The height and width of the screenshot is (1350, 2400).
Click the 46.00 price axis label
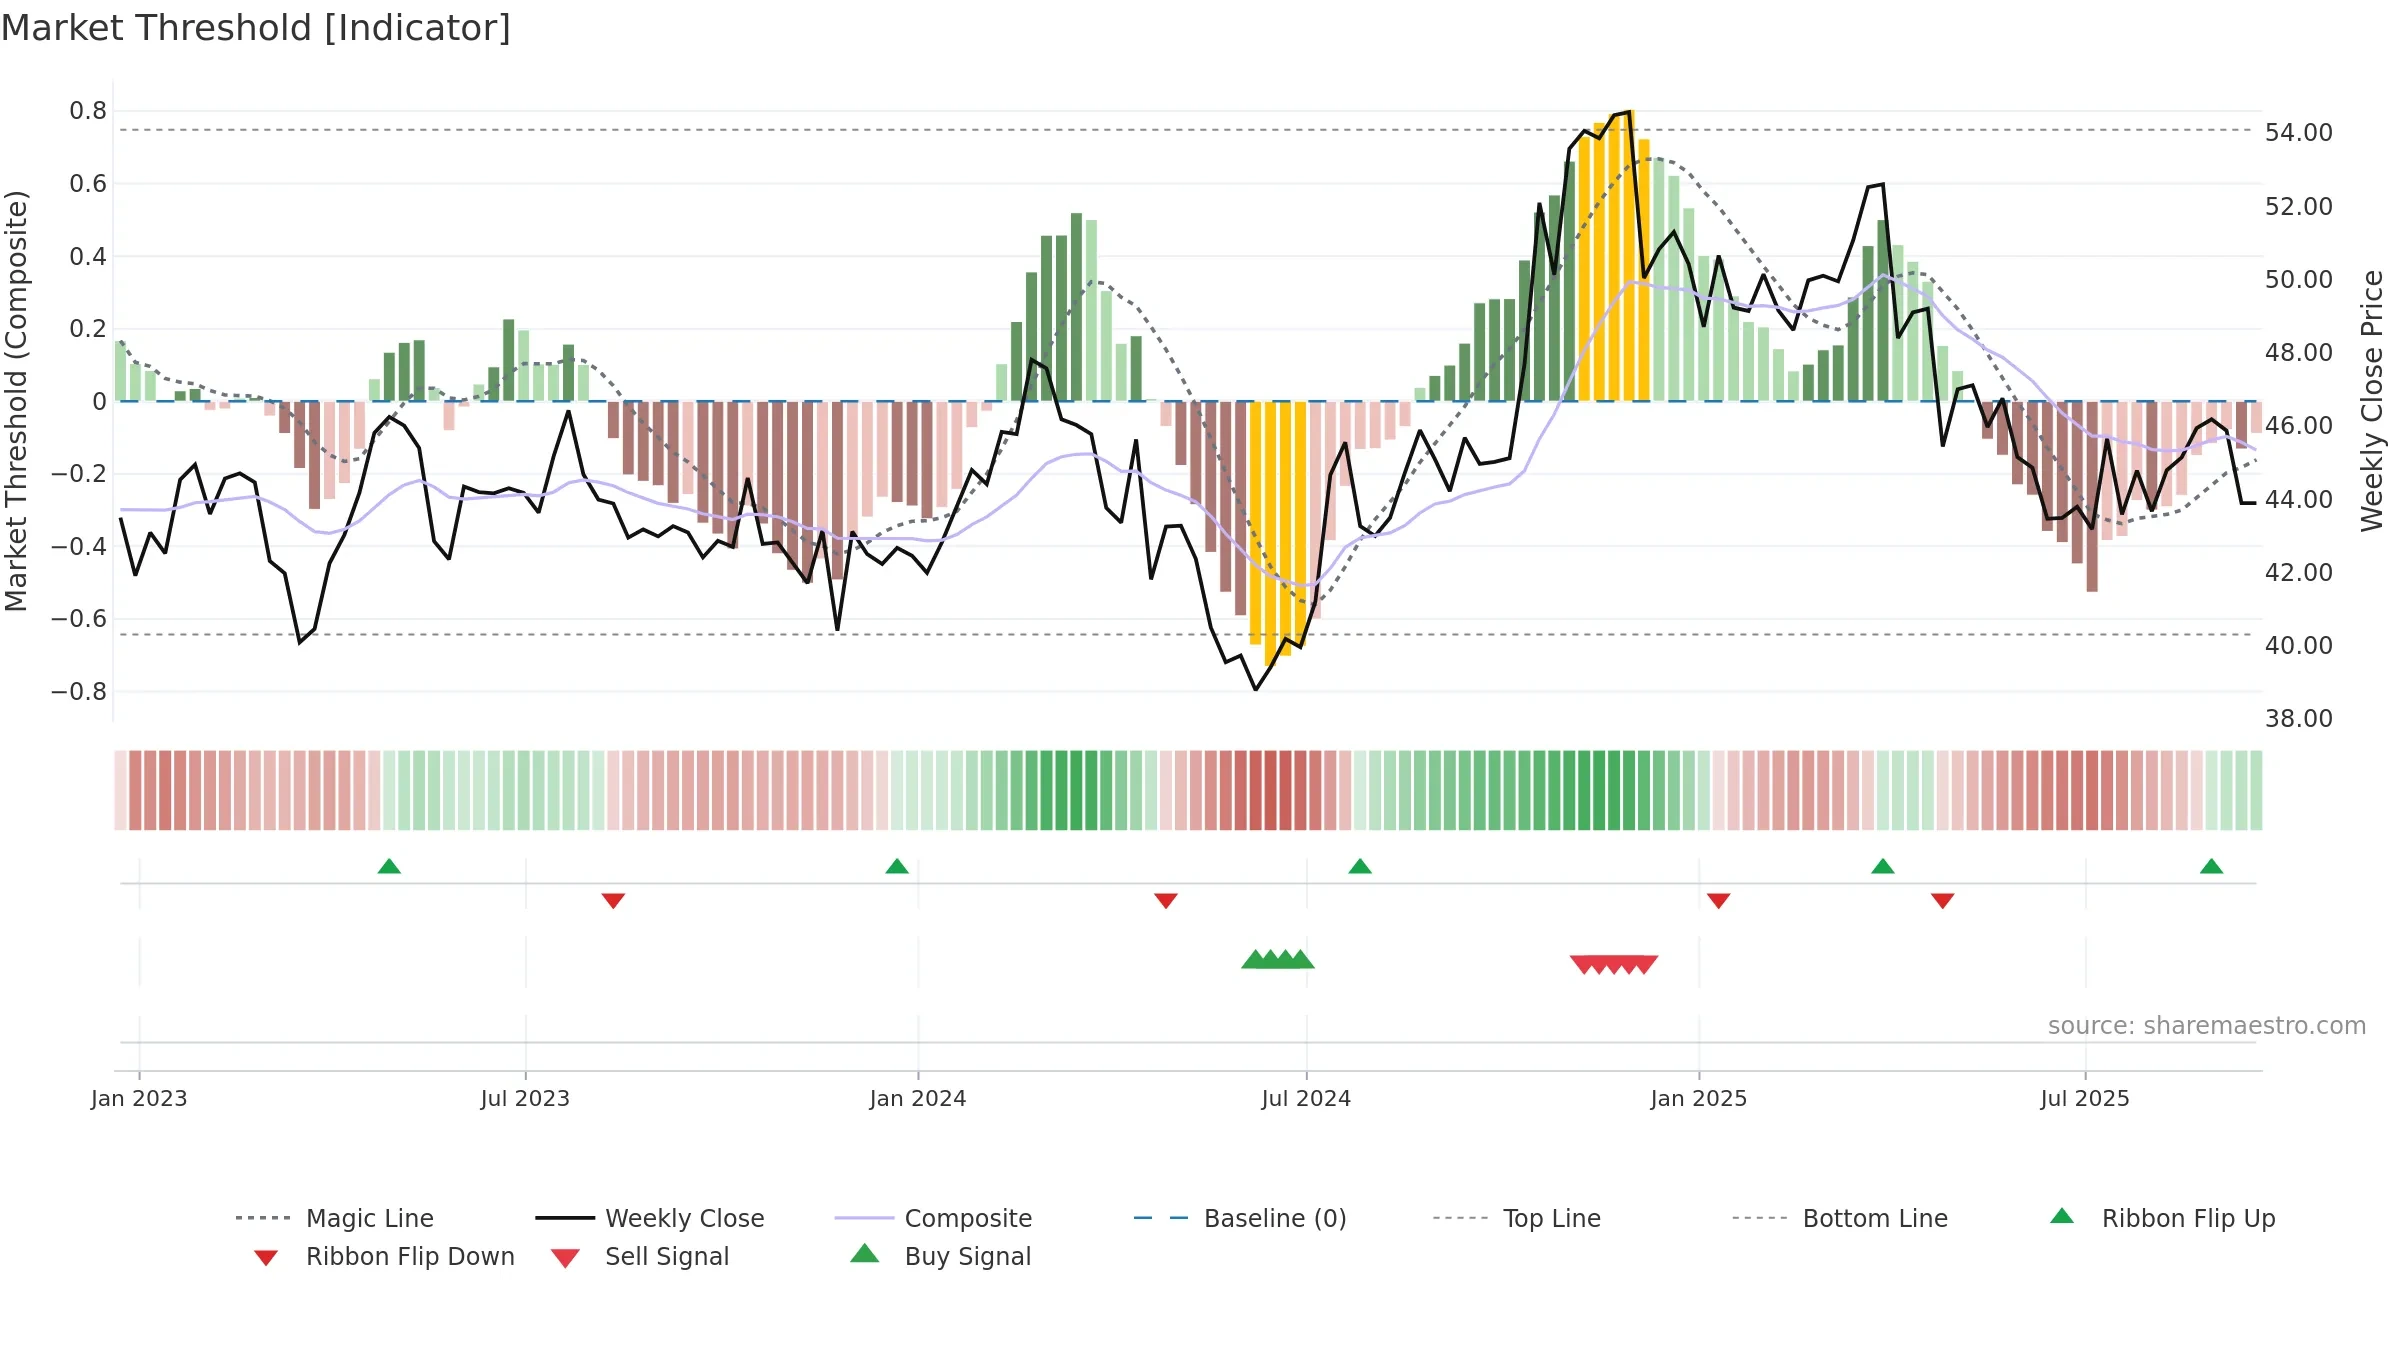tap(2299, 426)
